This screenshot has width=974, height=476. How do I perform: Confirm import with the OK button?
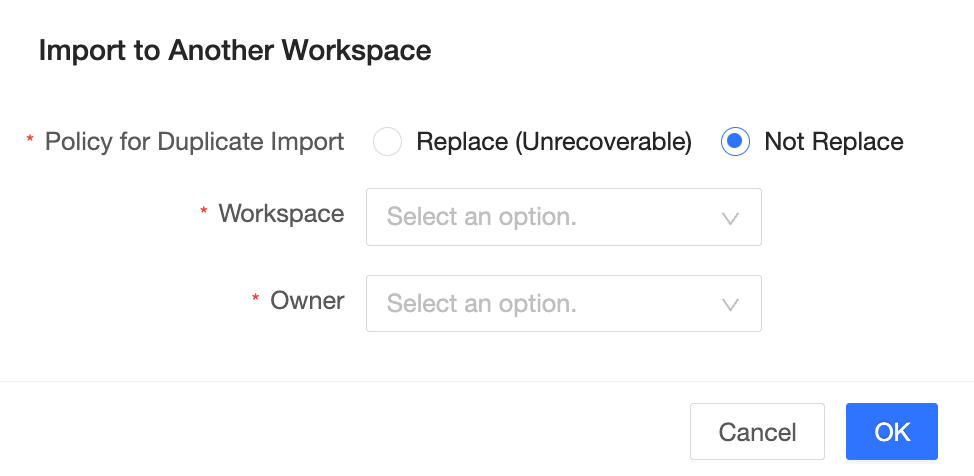tap(891, 432)
